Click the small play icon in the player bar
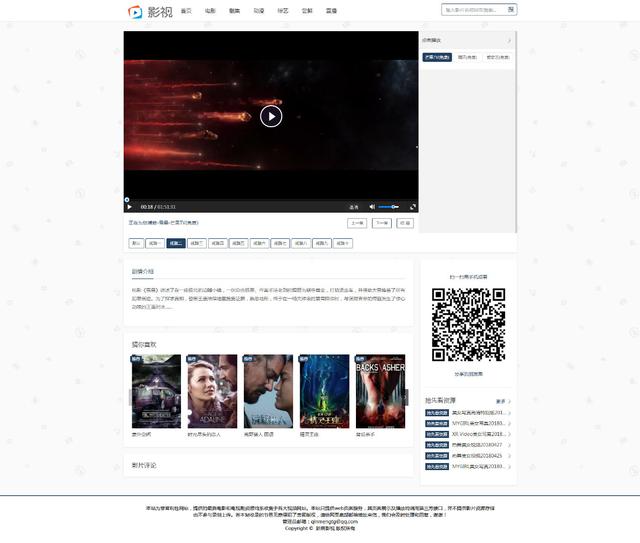The image size is (640, 543). click(129, 207)
